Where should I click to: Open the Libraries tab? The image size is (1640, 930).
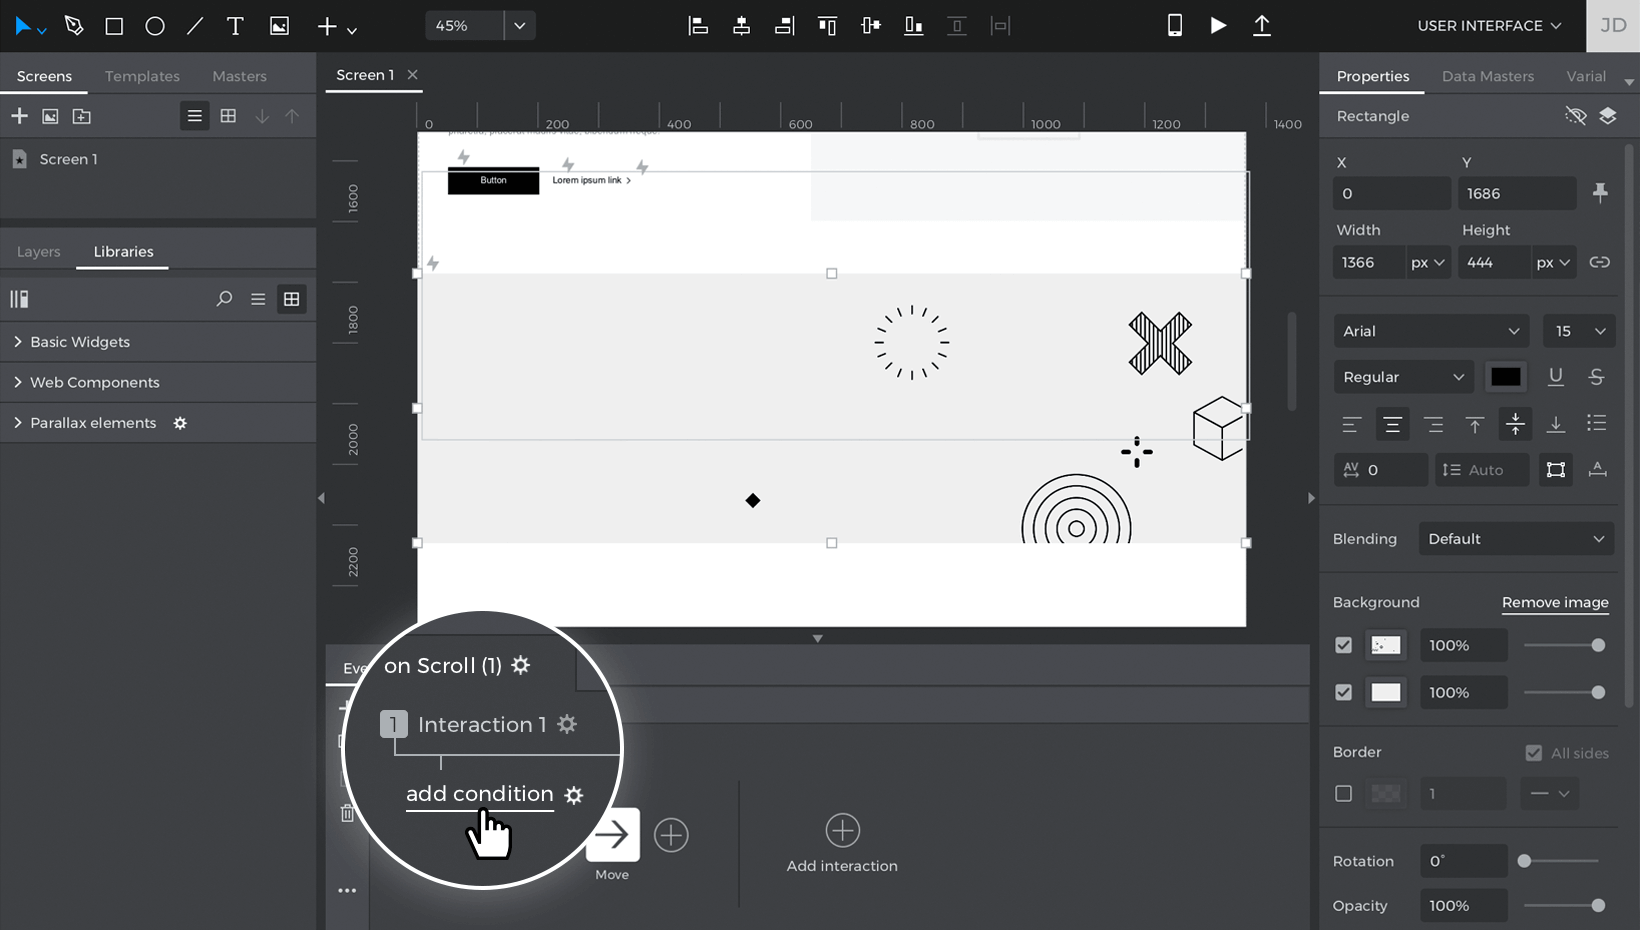pyautogui.click(x=123, y=252)
